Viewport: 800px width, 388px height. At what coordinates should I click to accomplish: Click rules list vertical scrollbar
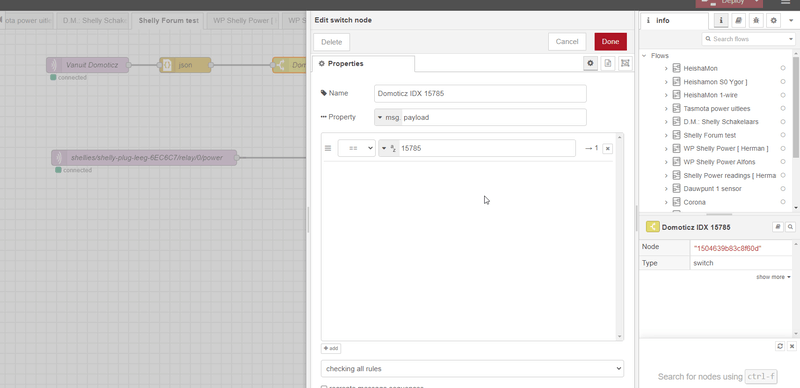(x=620, y=237)
